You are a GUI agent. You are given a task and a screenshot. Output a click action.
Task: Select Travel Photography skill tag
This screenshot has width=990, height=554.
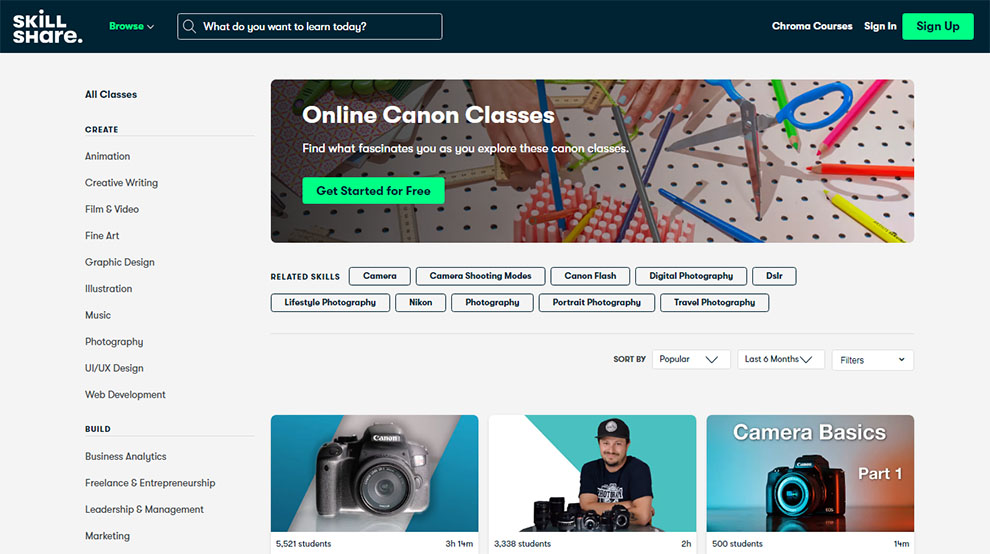pos(714,303)
